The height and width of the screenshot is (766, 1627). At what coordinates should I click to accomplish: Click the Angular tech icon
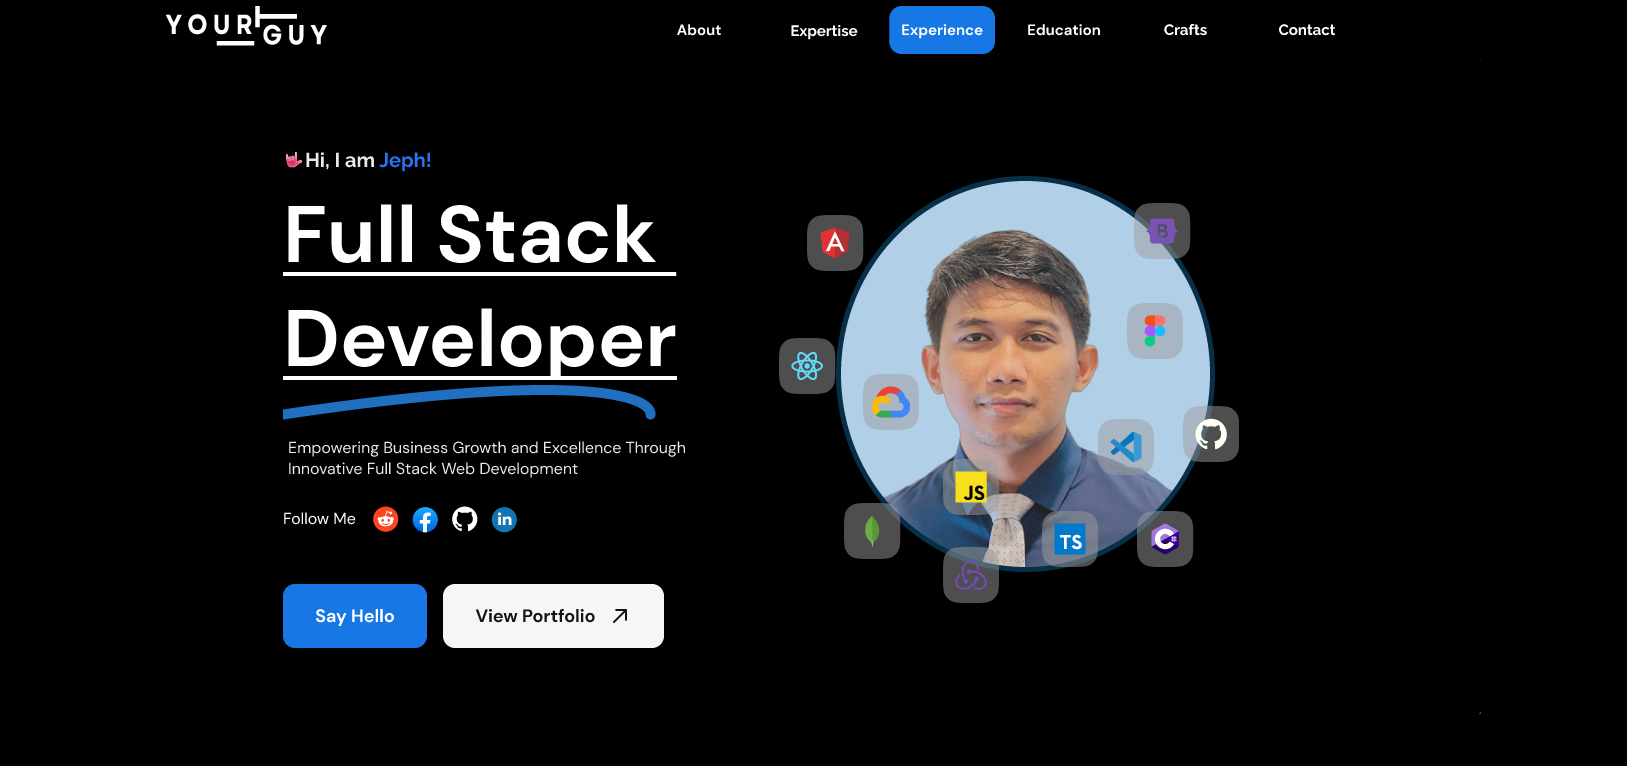pos(835,243)
